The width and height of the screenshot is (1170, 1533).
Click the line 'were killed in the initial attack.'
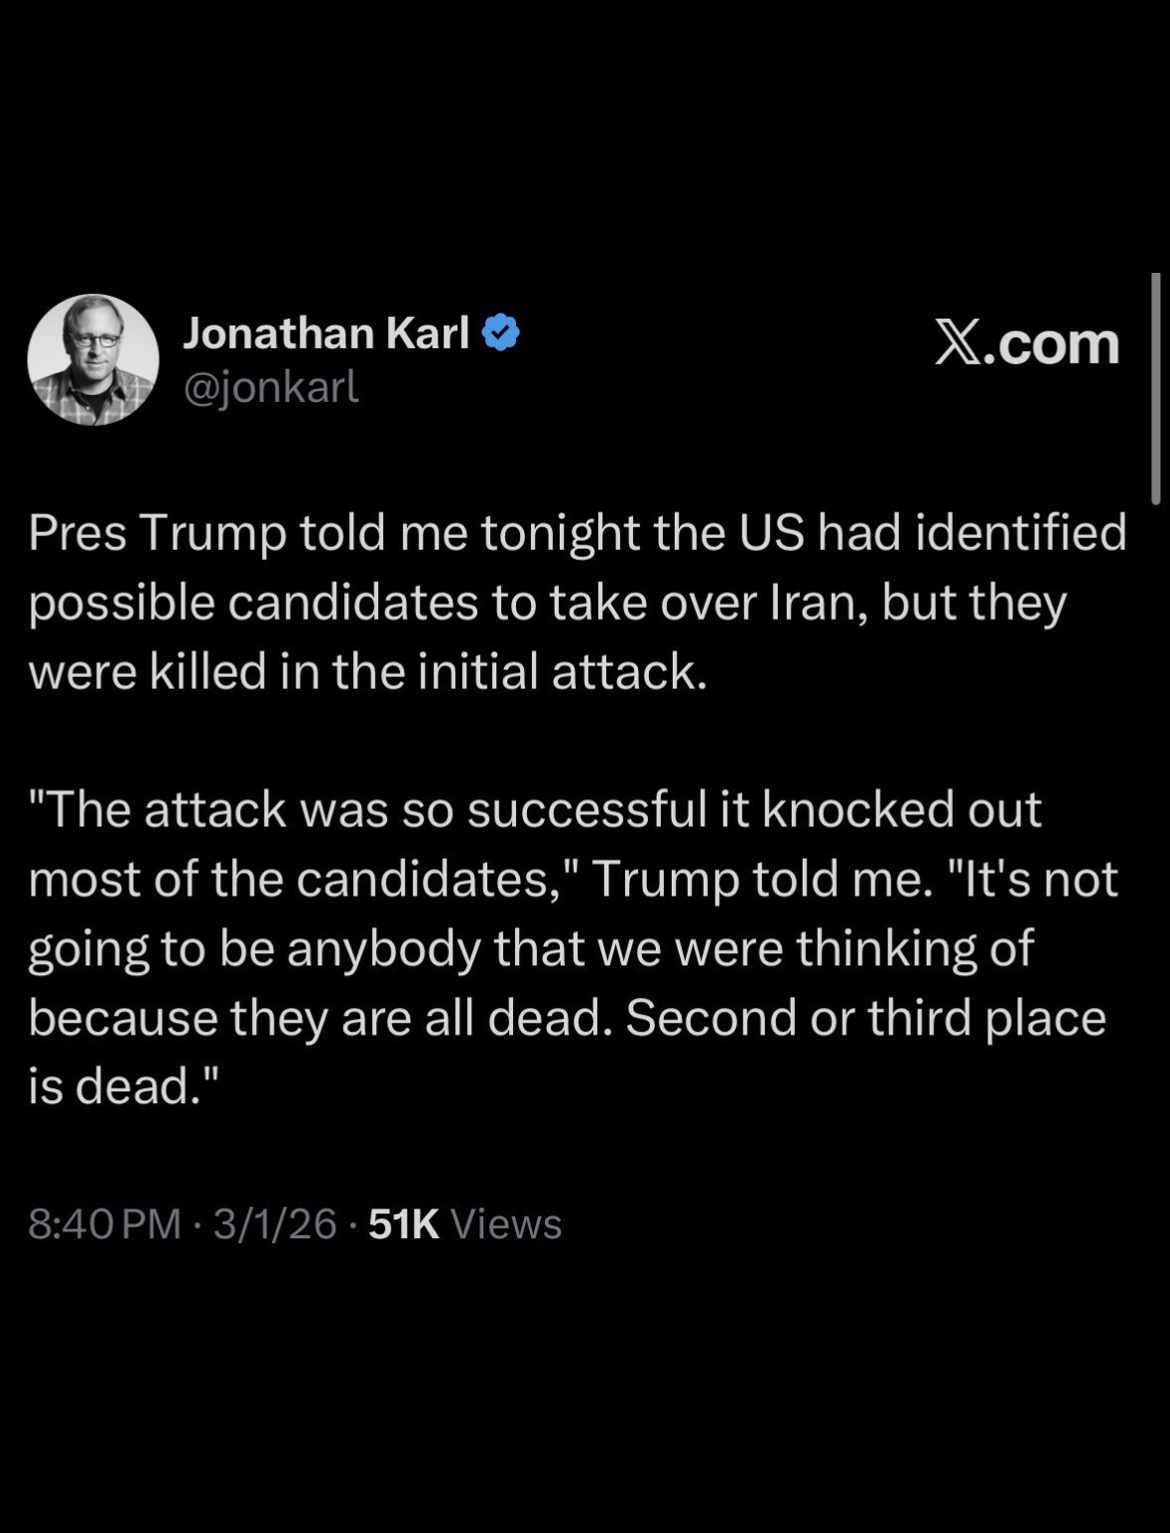coord(368,671)
